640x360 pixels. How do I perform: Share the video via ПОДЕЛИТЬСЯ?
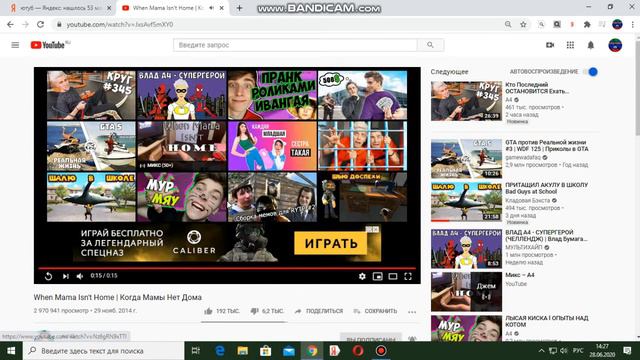[x=319, y=311]
